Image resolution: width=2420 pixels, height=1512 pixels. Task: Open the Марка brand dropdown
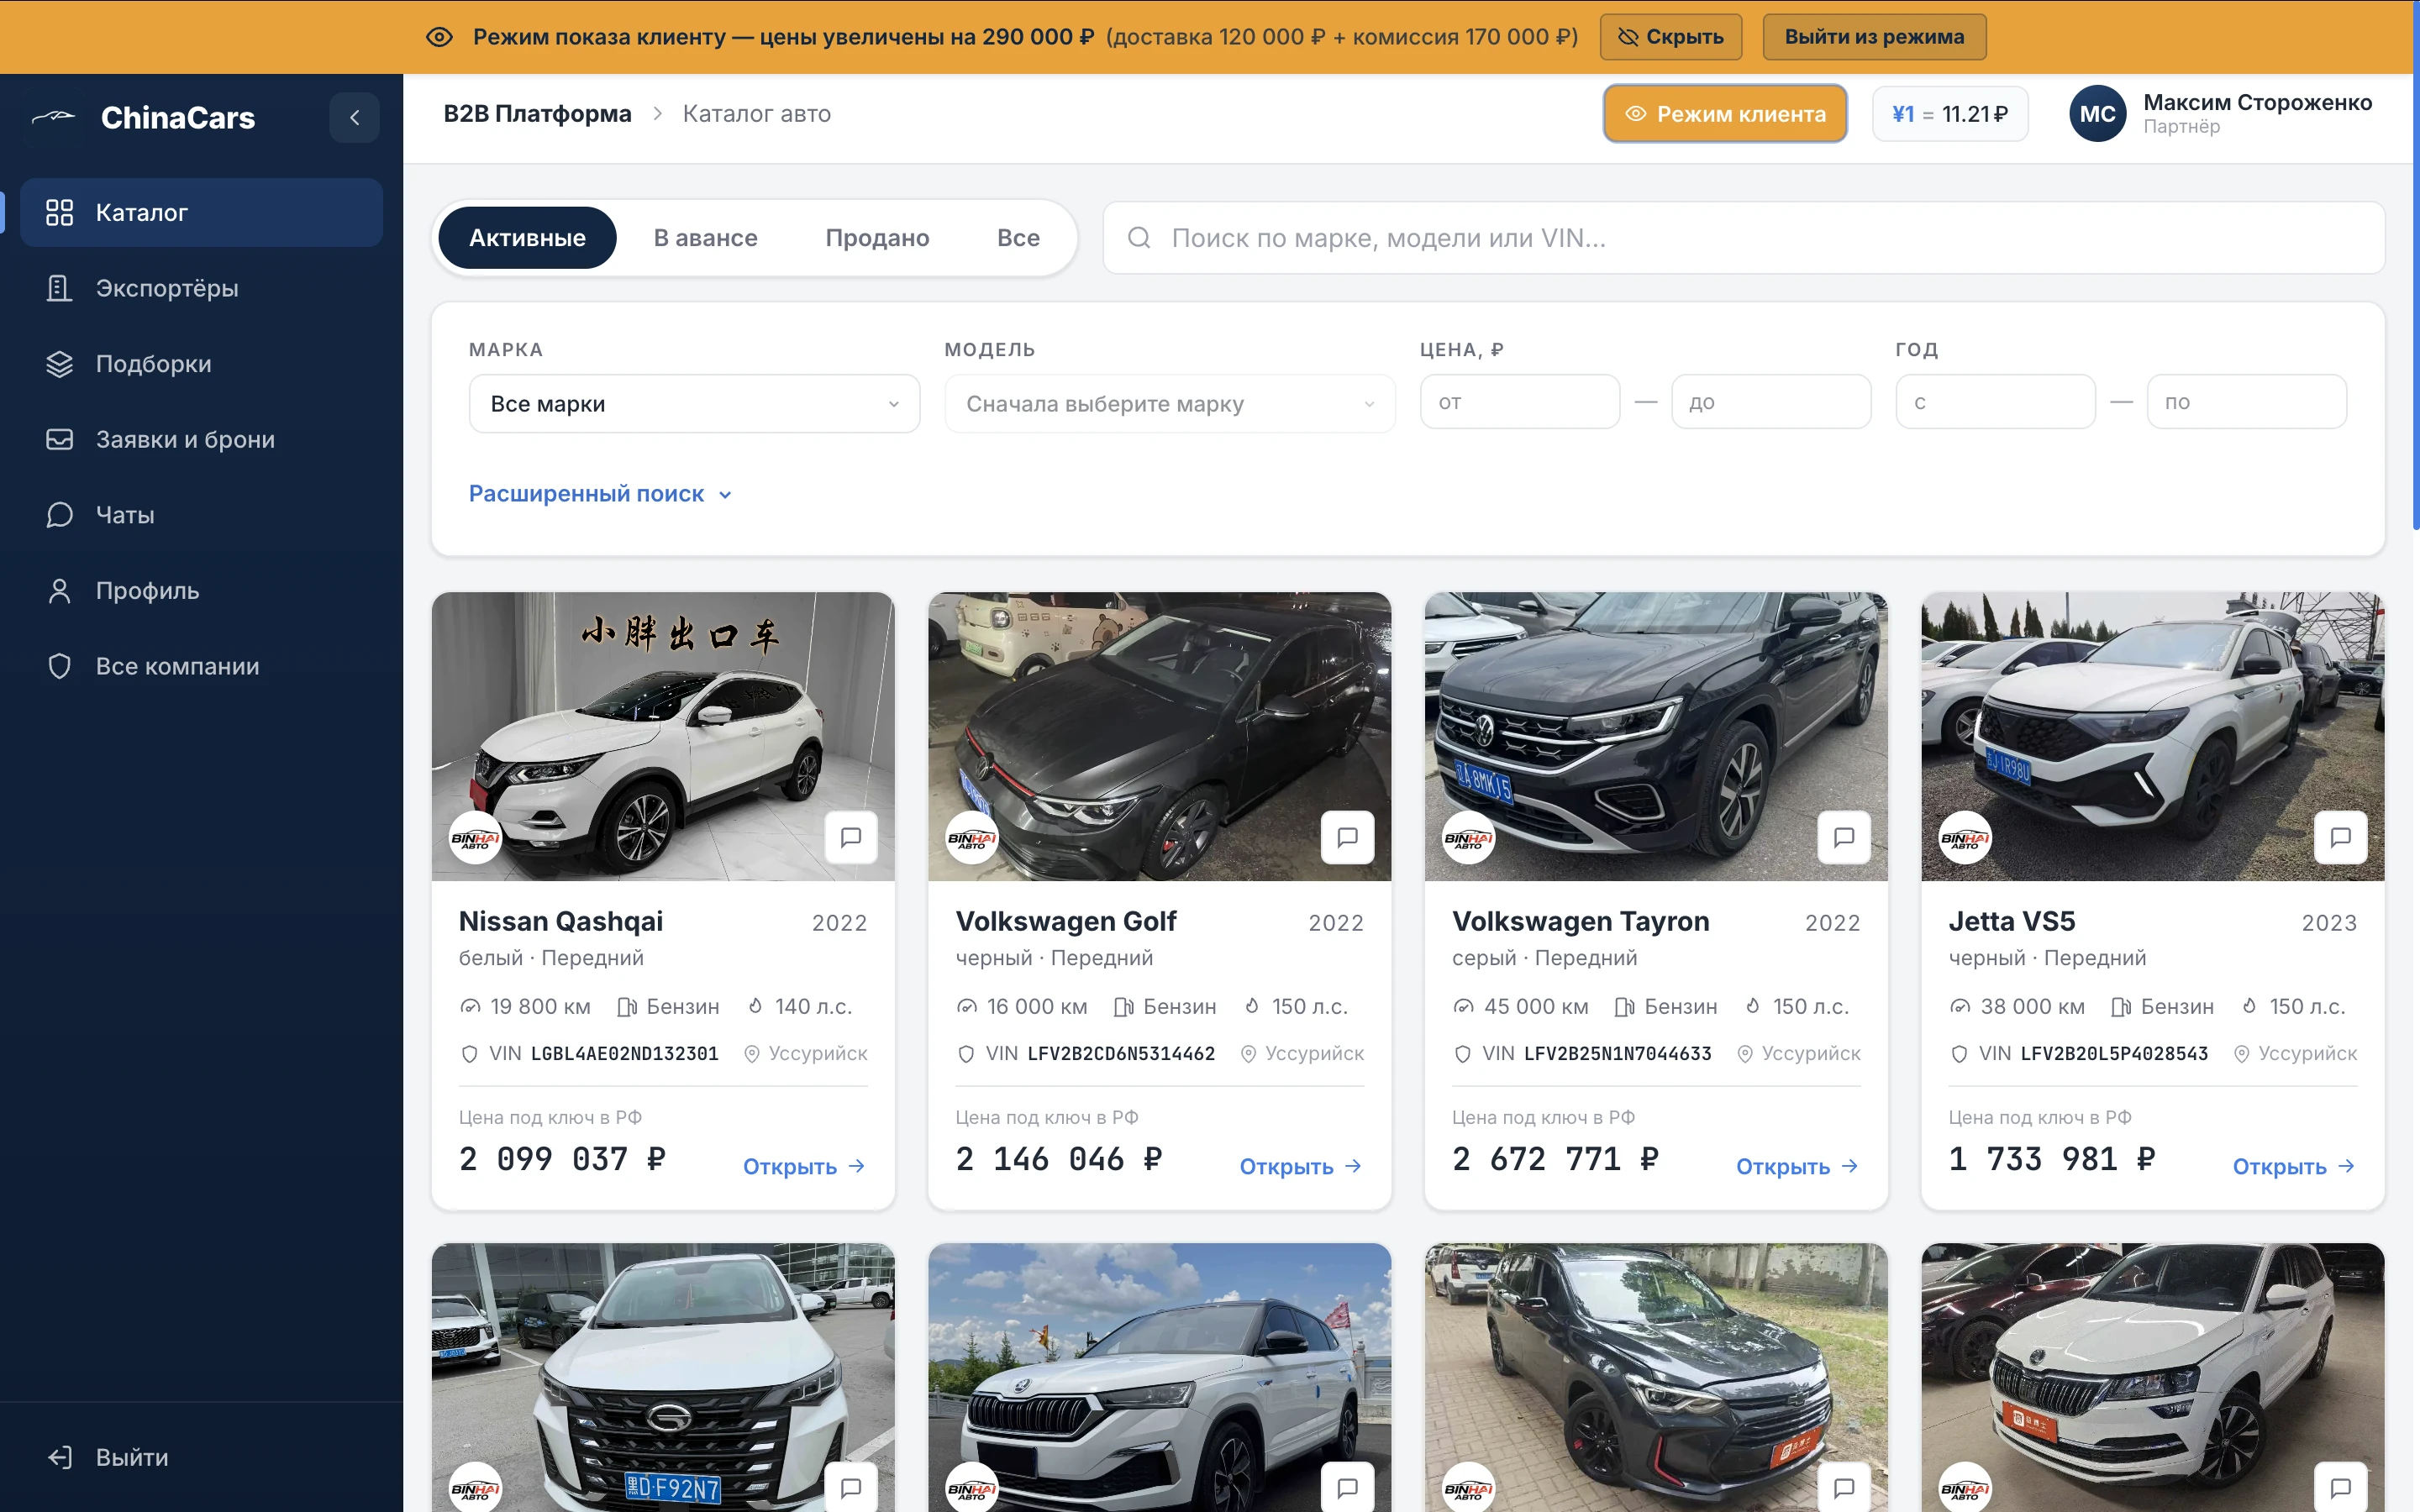pos(694,404)
